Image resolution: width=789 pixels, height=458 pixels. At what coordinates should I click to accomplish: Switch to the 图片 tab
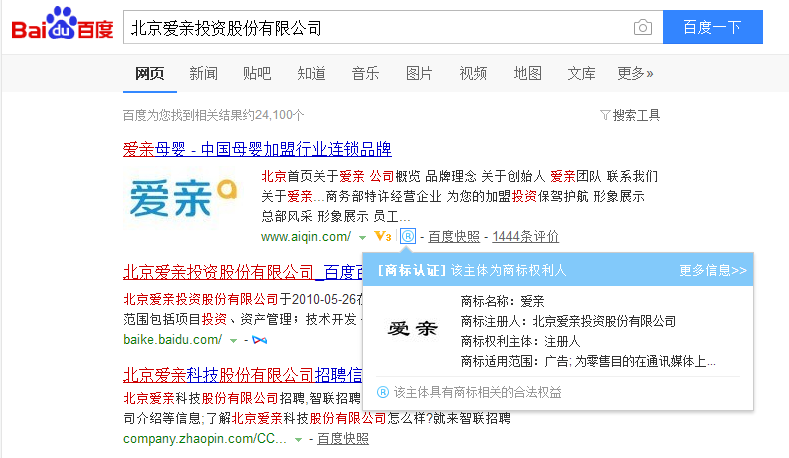(x=419, y=73)
